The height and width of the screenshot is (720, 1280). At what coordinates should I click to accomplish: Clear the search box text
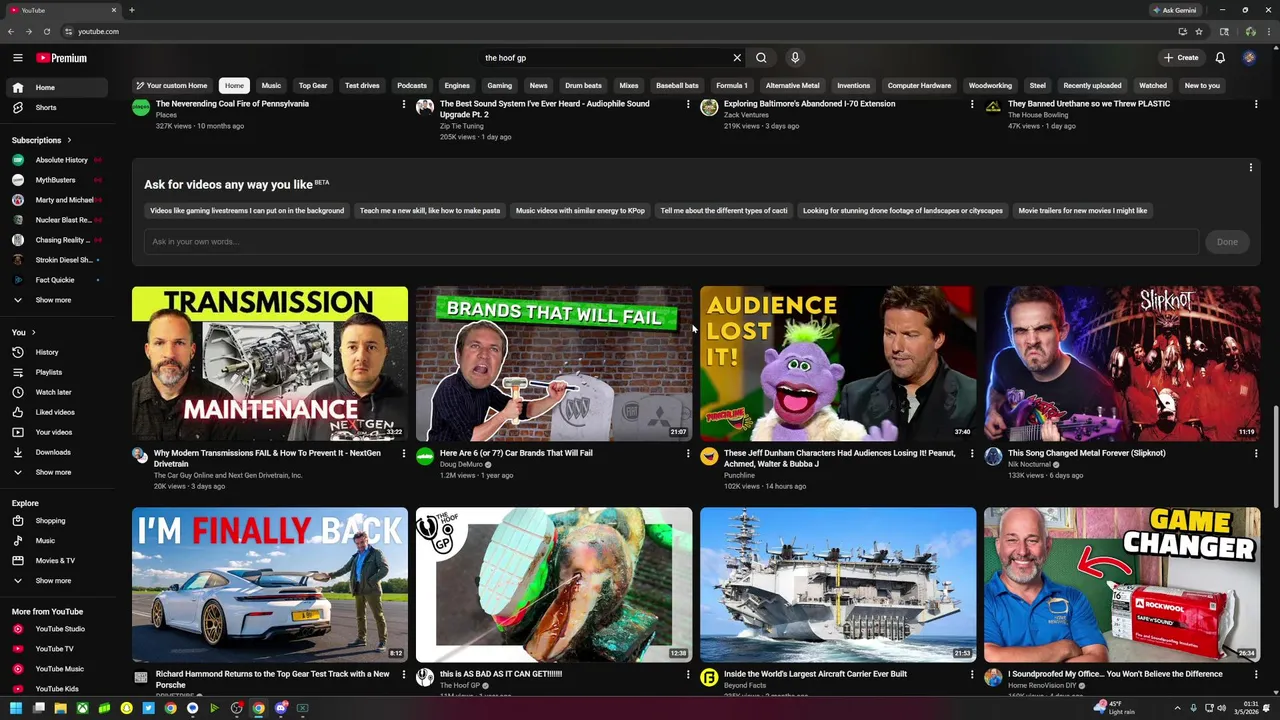[x=737, y=58]
